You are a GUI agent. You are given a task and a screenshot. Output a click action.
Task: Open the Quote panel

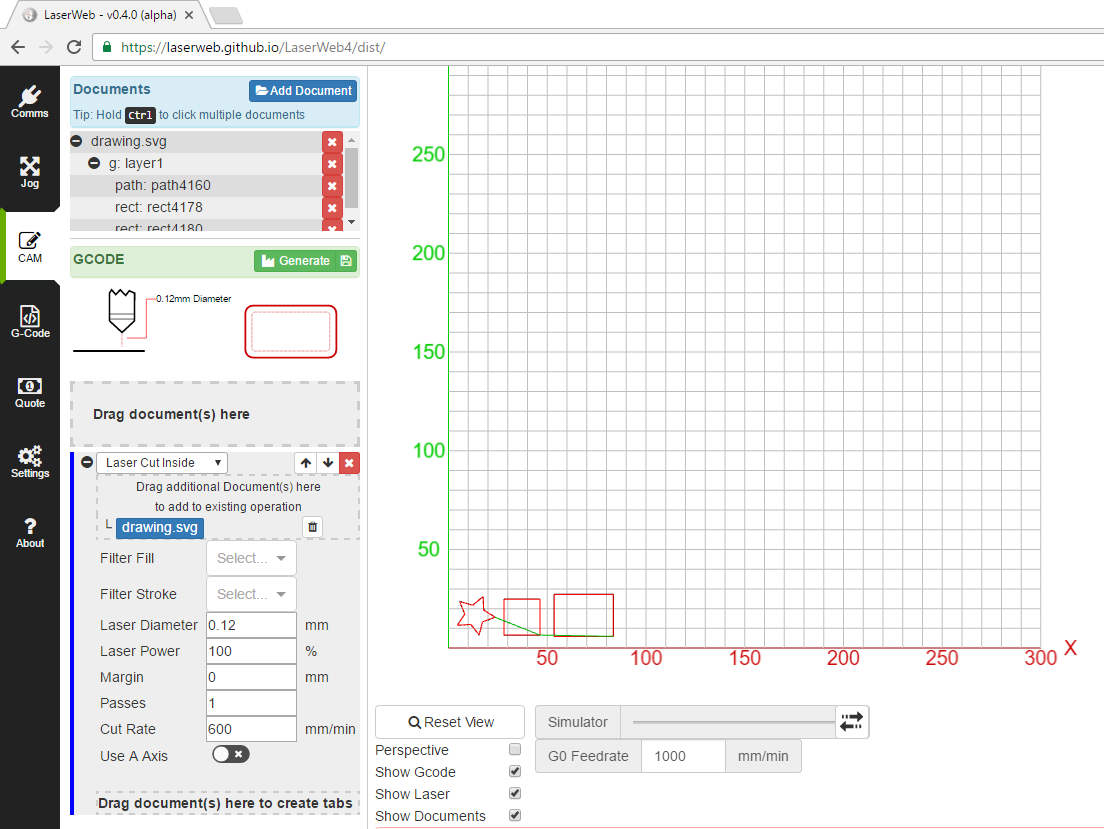(30, 392)
